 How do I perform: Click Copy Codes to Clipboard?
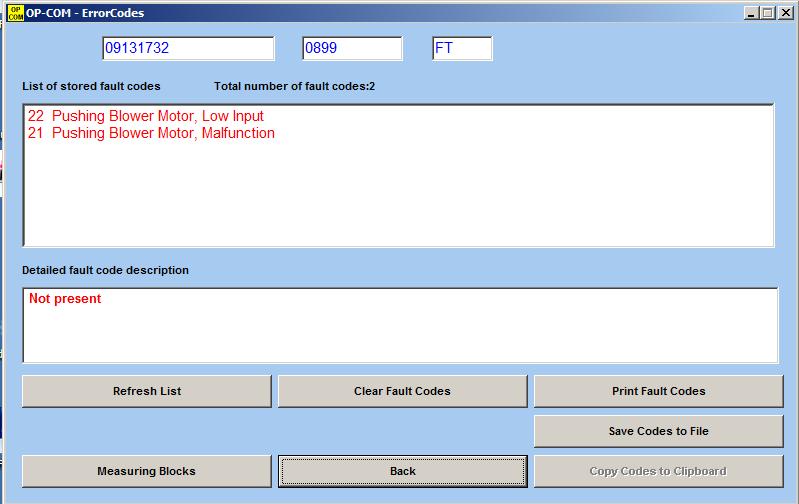[x=658, y=471]
